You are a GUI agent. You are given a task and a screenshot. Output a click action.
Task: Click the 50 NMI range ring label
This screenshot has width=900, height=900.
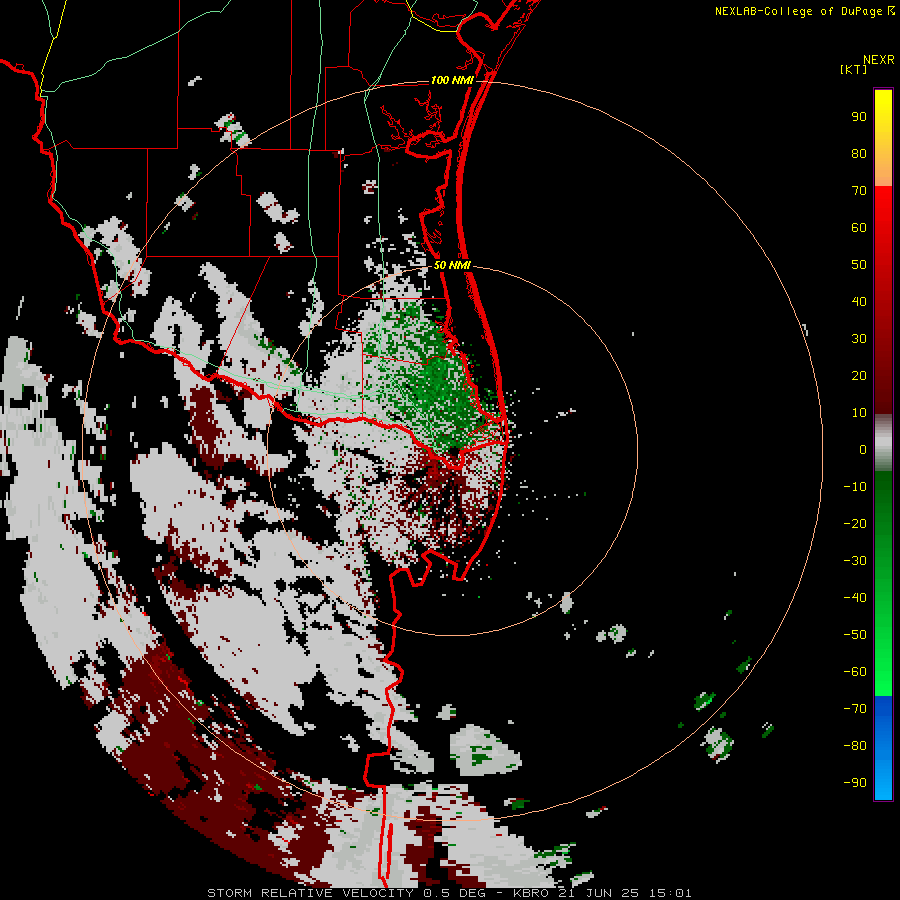452,265
